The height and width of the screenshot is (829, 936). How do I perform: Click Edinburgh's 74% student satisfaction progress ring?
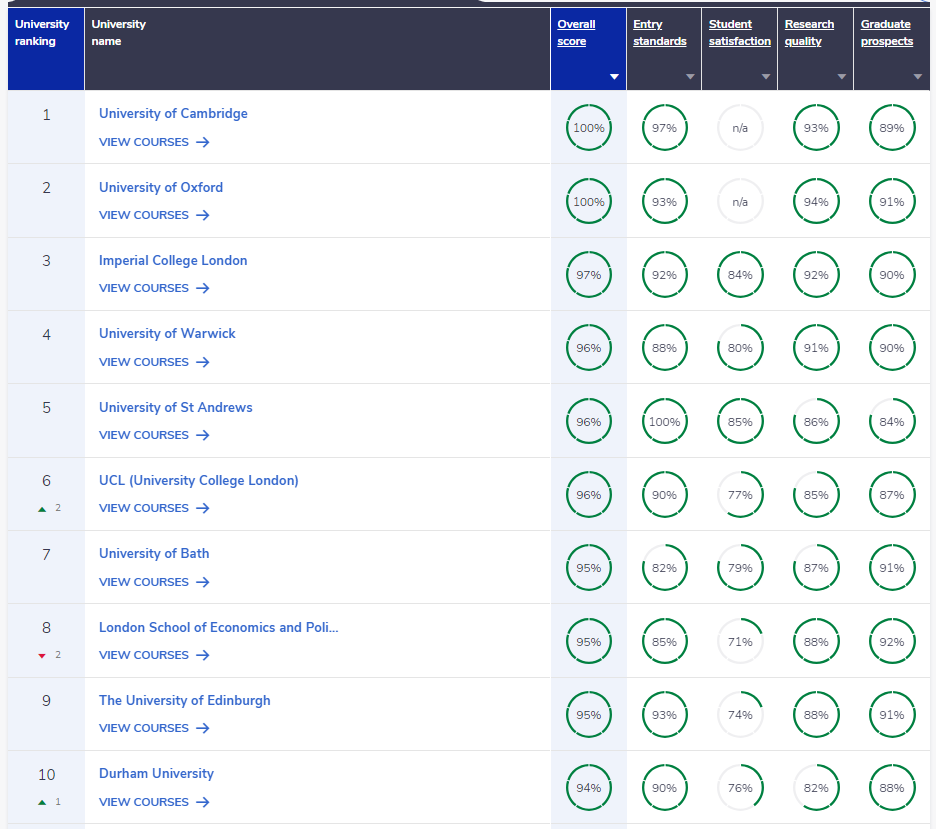click(740, 715)
